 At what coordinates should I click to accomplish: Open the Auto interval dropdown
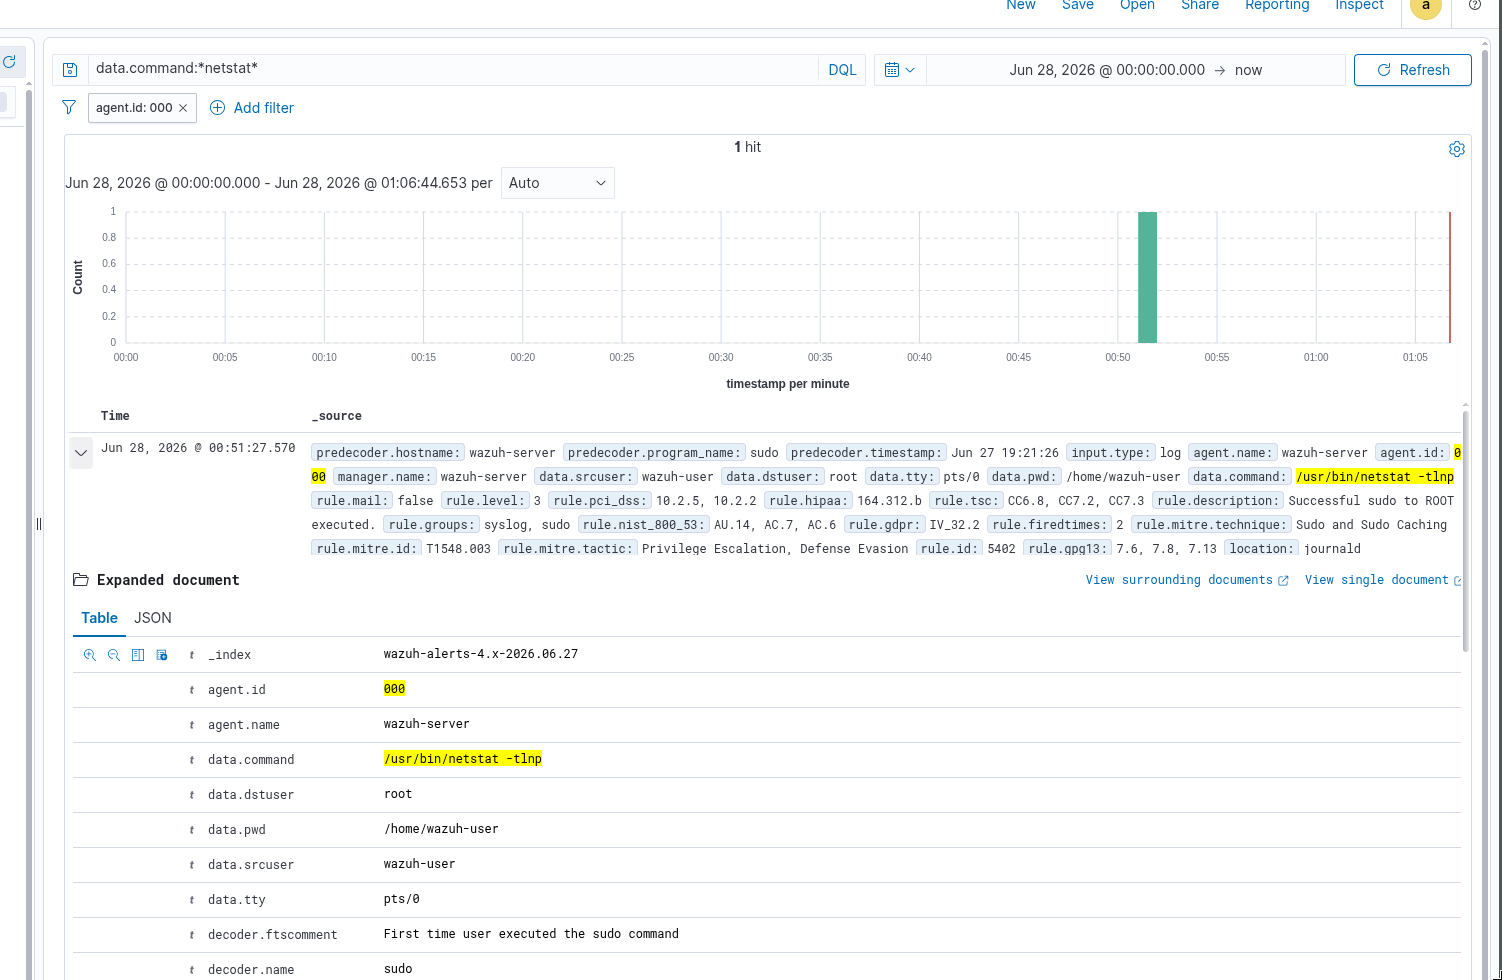(x=557, y=183)
